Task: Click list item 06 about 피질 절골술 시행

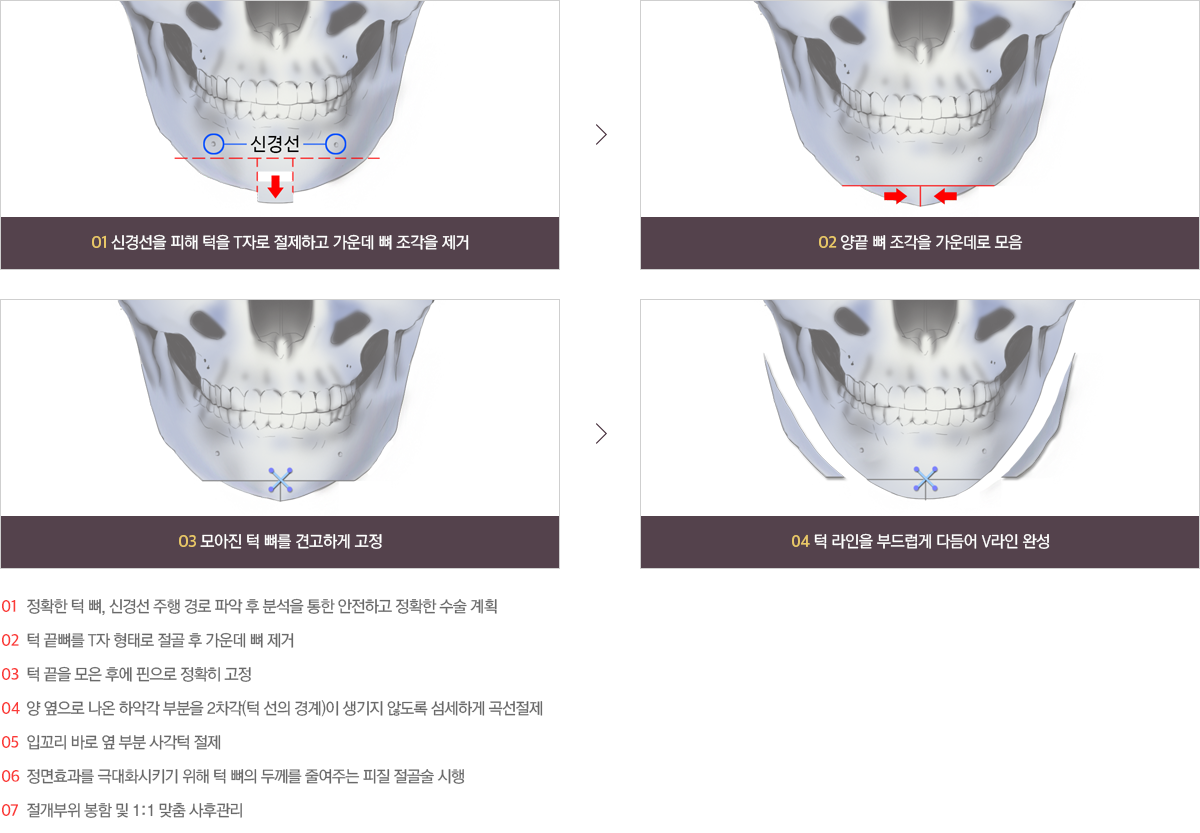Action: pyautogui.click(x=233, y=776)
